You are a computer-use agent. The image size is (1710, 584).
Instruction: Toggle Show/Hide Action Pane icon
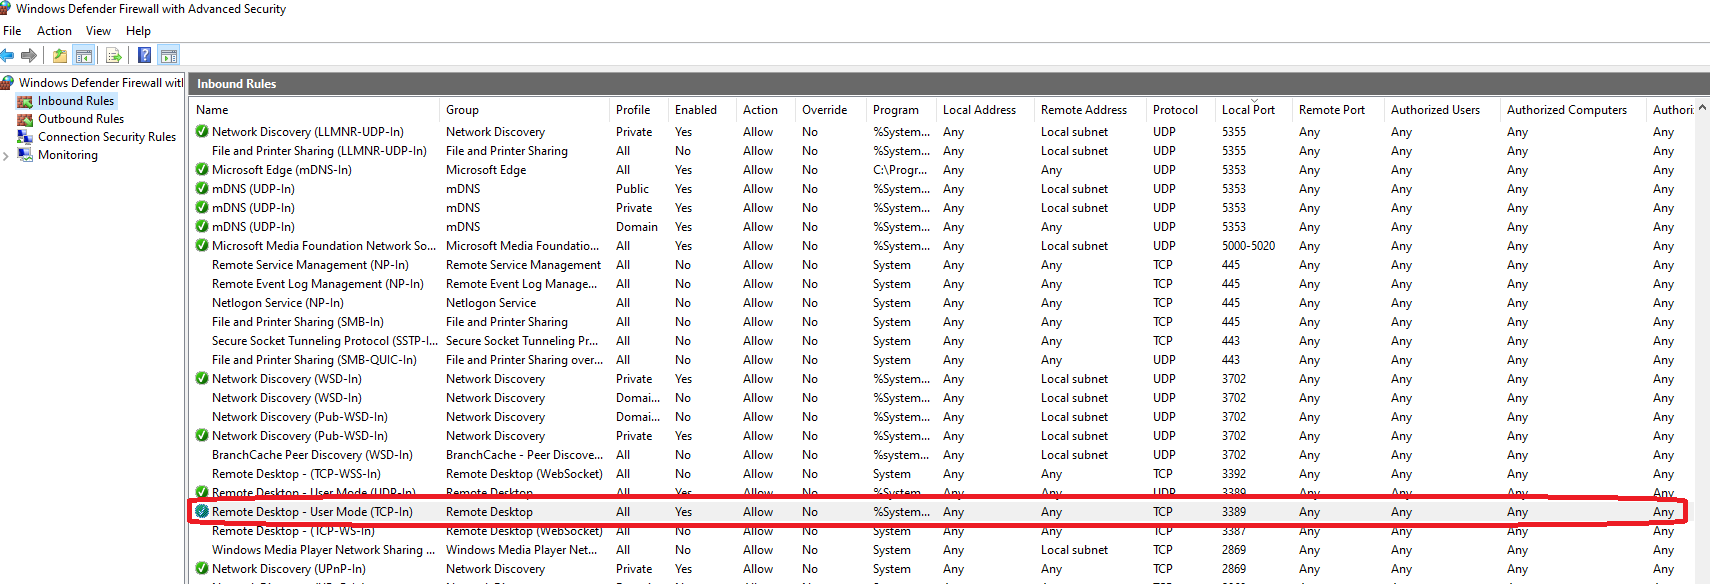coord(169,56)
